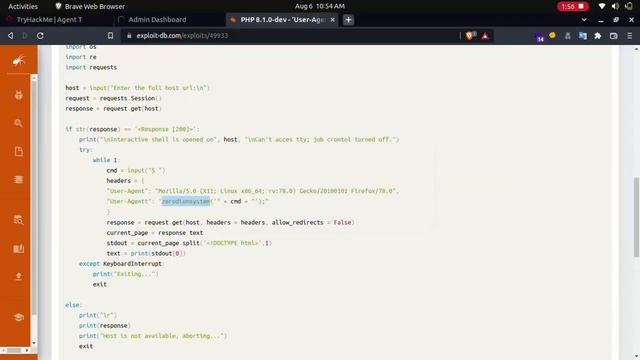The width and height of the screenshot is (640, 360).
Task: Click 'print("Exiting...")' code line
Action: [x=125, y=274]
